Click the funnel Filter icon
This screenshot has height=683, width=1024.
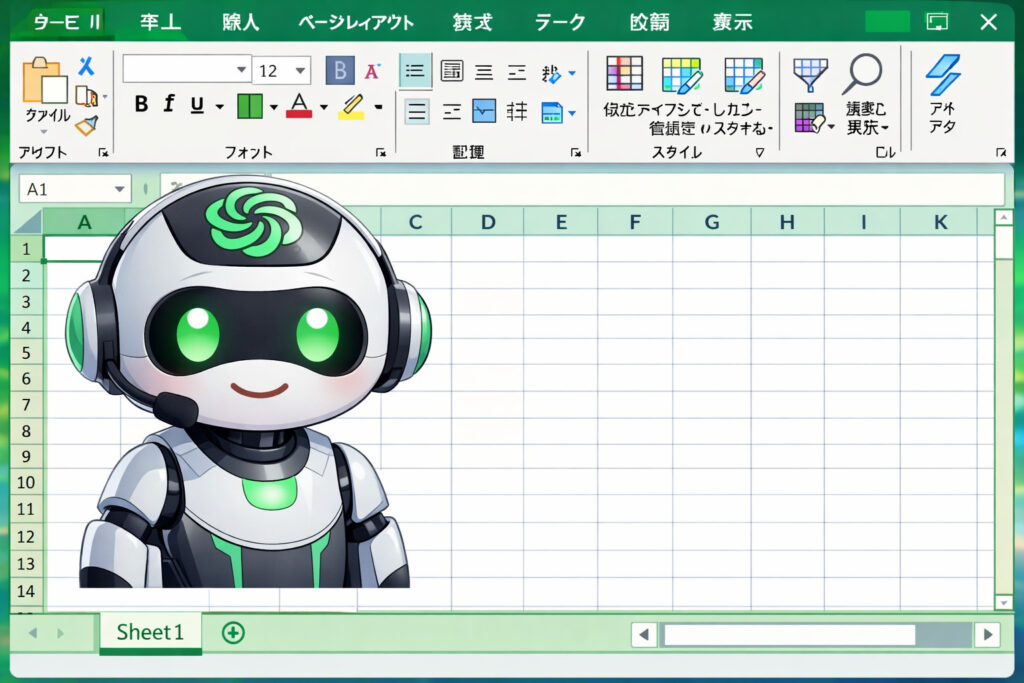(809, 74)
